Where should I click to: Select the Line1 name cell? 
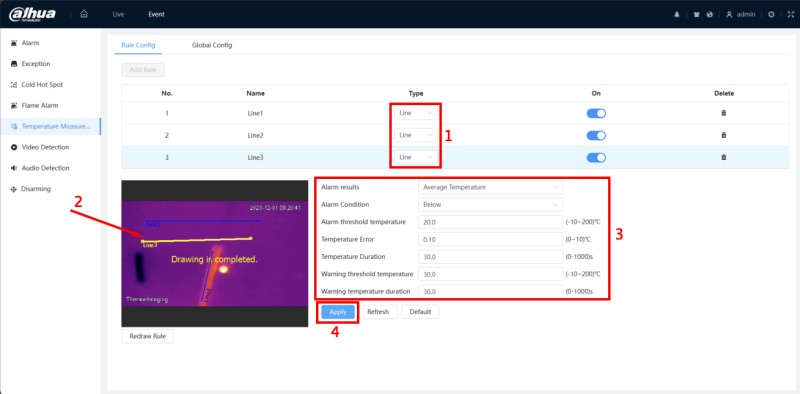point(255,113)
